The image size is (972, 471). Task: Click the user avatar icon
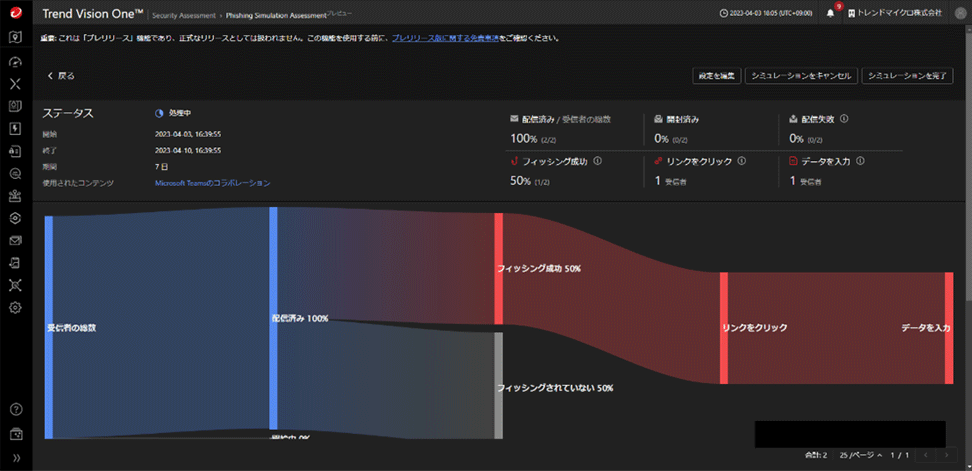pyautogui.click(x=958, y=13)
